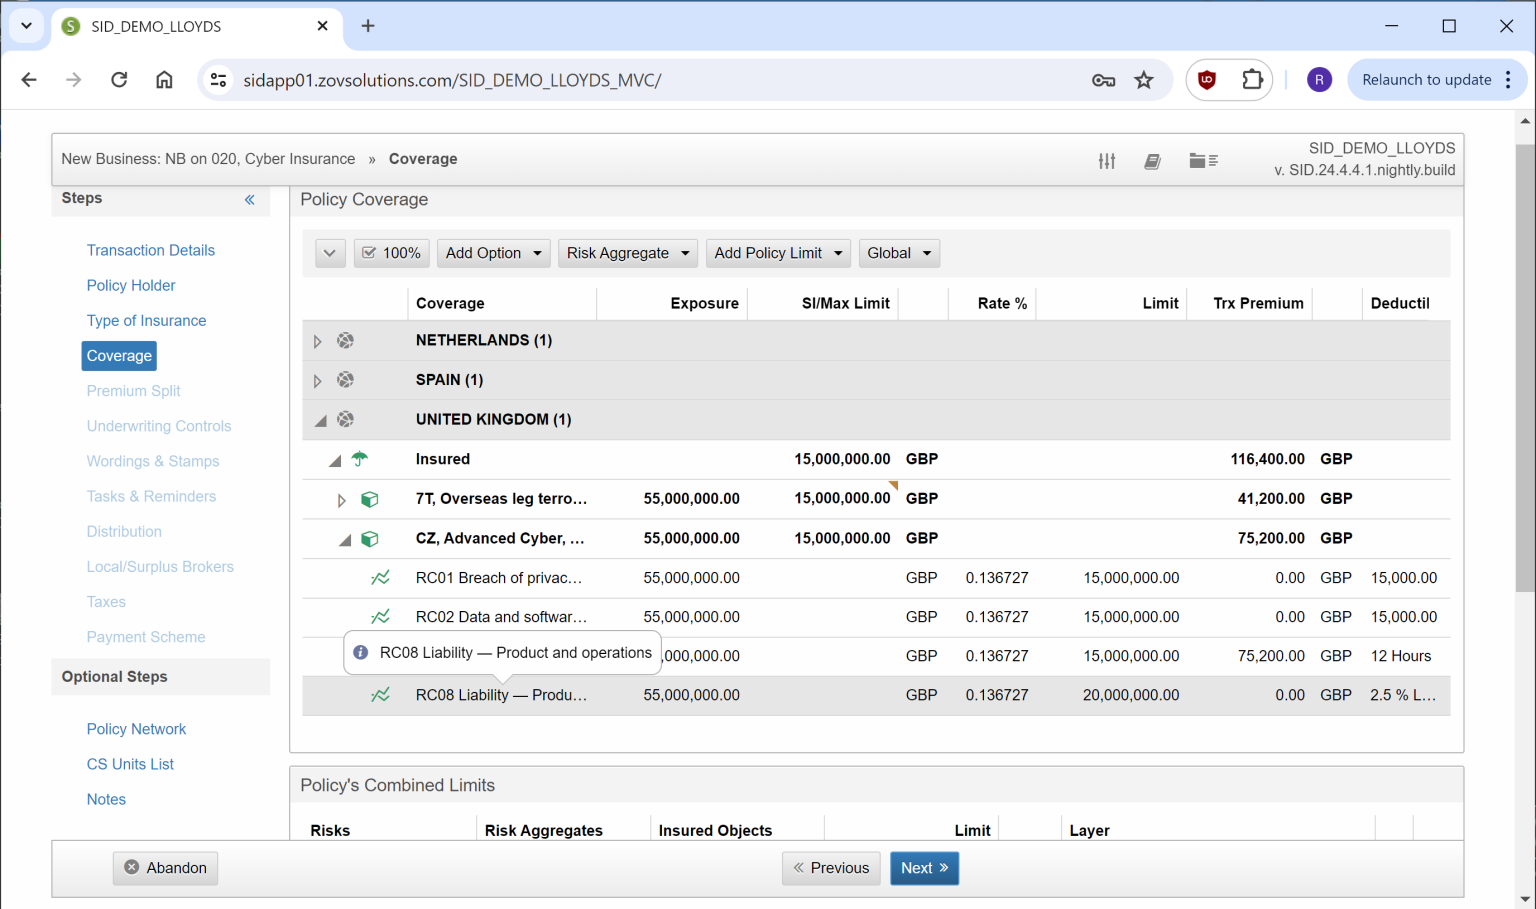Collapse the Steps panel with double chevron
This screenshot has width=1536, height=909.
[250, 200]
